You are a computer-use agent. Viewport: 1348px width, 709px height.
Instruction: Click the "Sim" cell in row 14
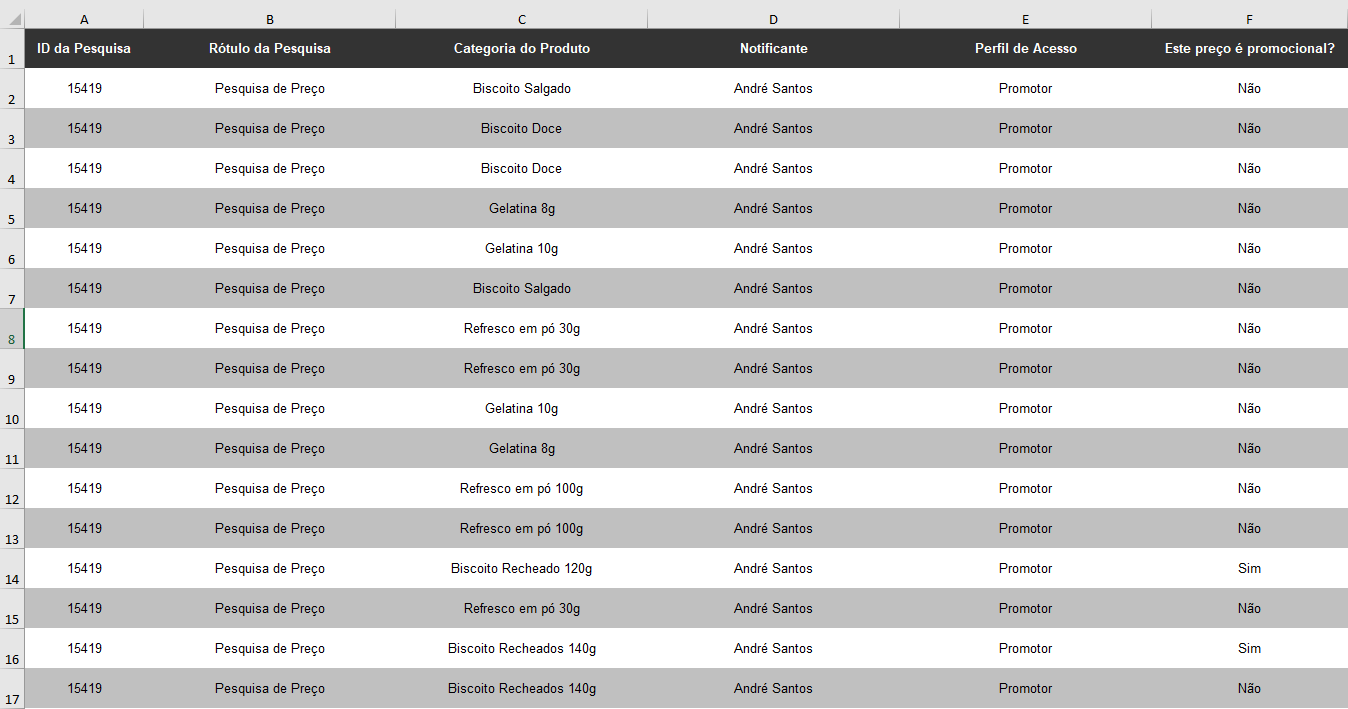(x=1249, y=568)
